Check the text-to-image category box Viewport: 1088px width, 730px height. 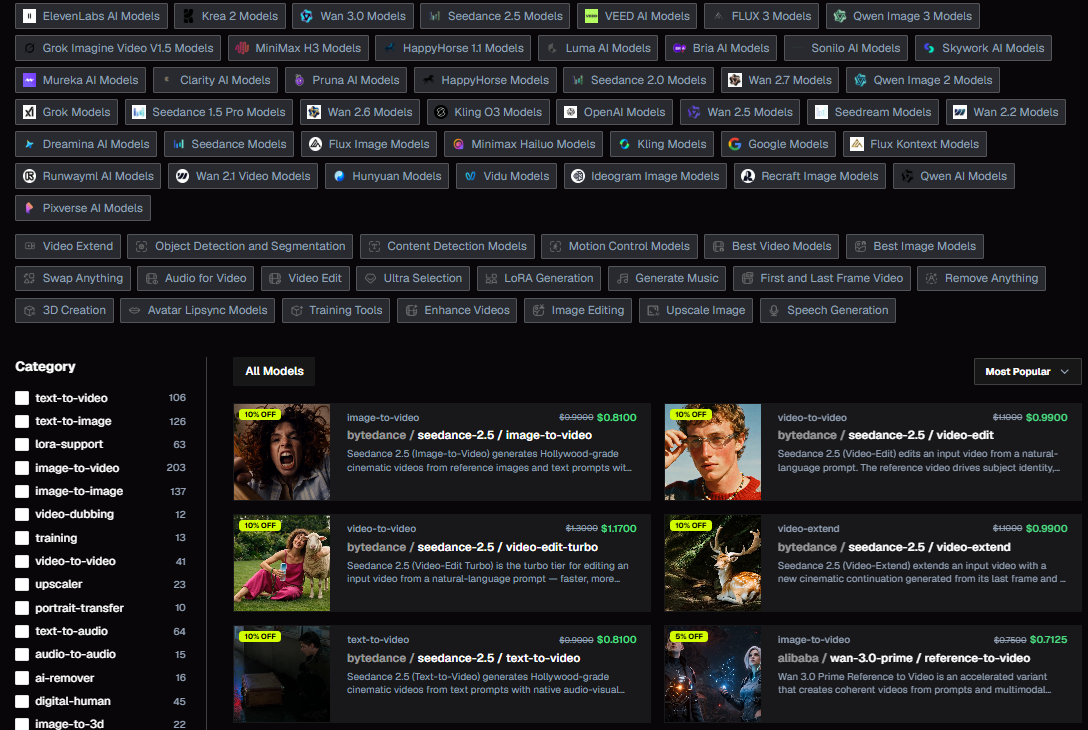pyautogui.click(x=22, y=421)
